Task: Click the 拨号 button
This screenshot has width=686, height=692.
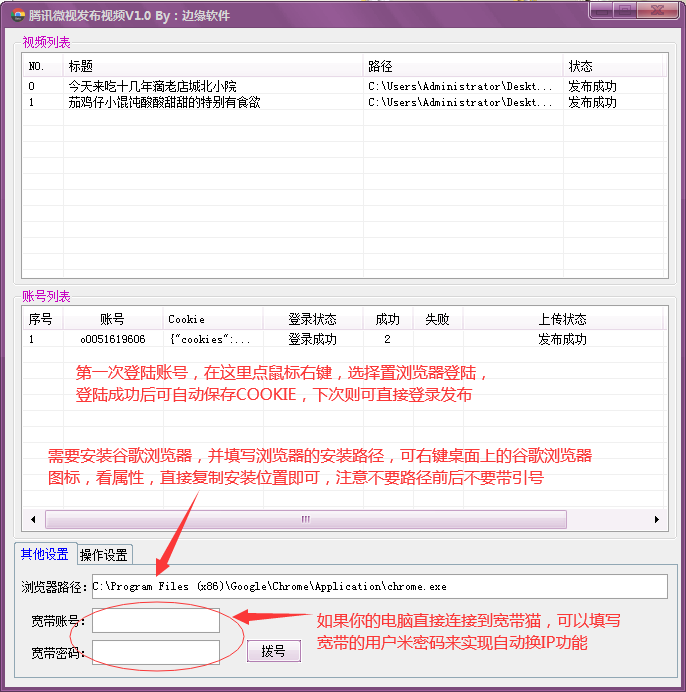Action: [274, 651]
